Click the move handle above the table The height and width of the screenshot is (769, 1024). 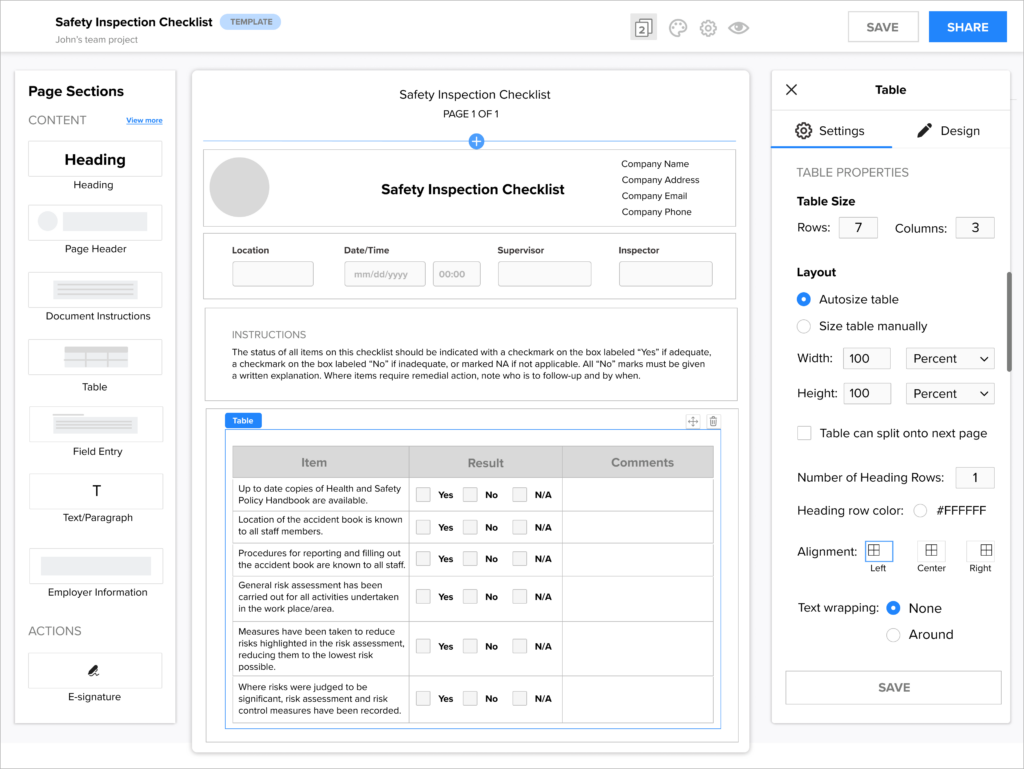(692, 421)
